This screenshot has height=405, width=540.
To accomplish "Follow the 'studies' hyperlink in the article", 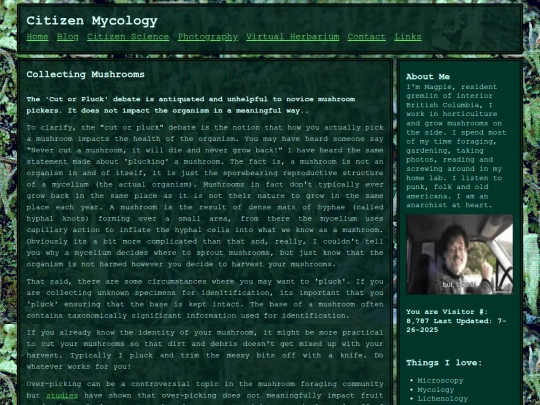I will tap(62, 395).
